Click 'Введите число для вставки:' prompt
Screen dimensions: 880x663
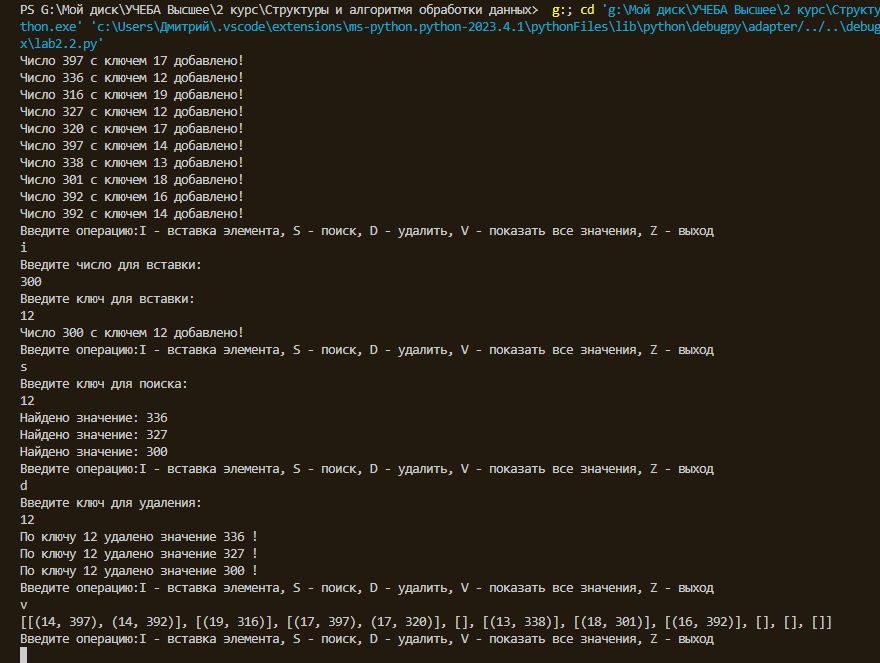pyautogui.click(x=111, y=265)
